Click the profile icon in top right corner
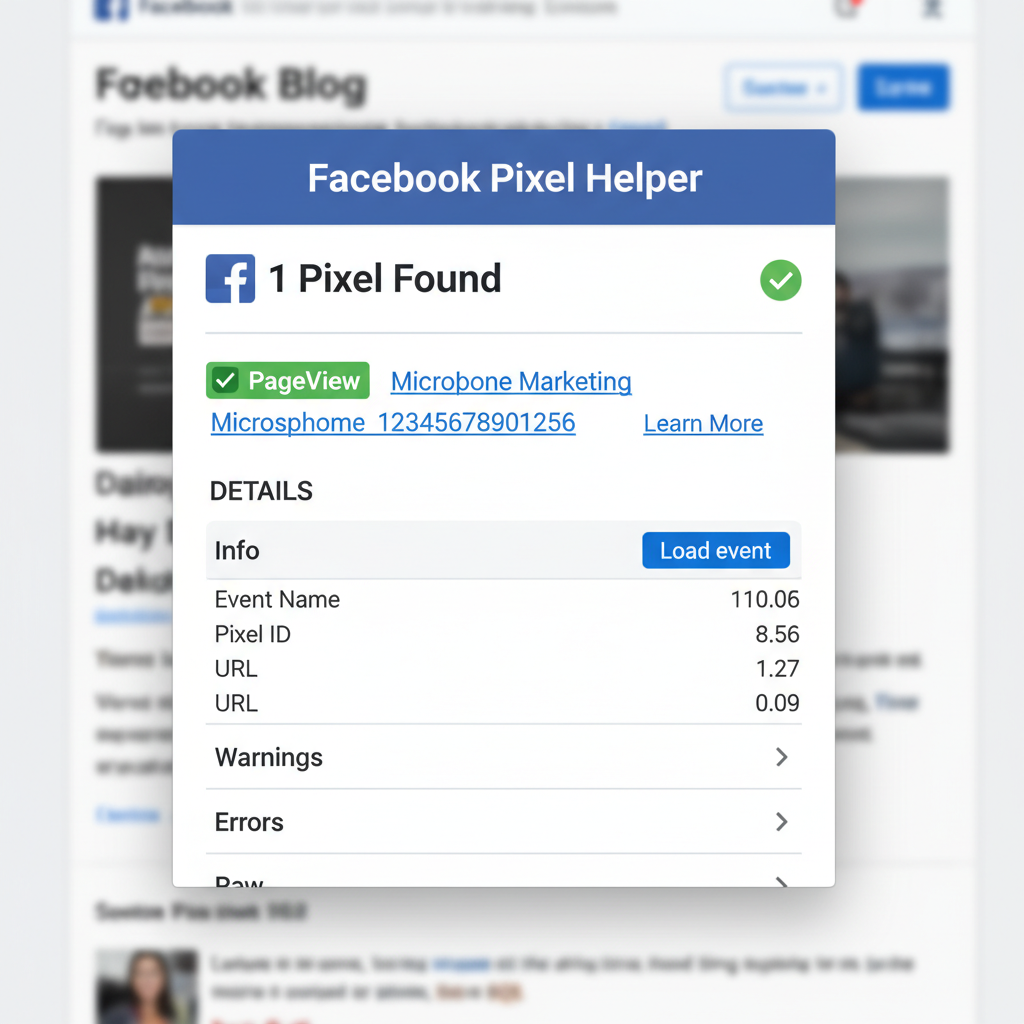The image size is (1024, 1024). click(932, 10)
